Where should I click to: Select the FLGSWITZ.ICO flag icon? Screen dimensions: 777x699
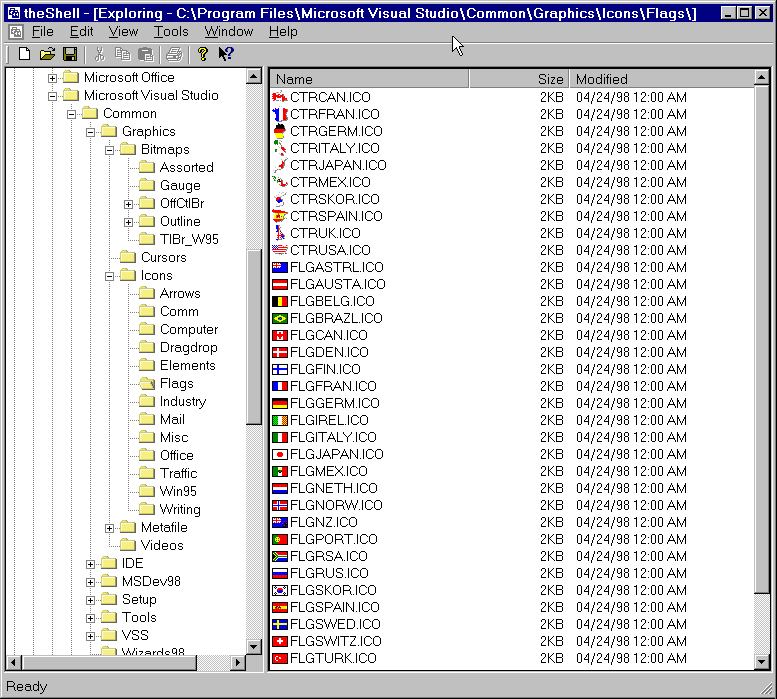pyautogui.click(x=280, y=641)
